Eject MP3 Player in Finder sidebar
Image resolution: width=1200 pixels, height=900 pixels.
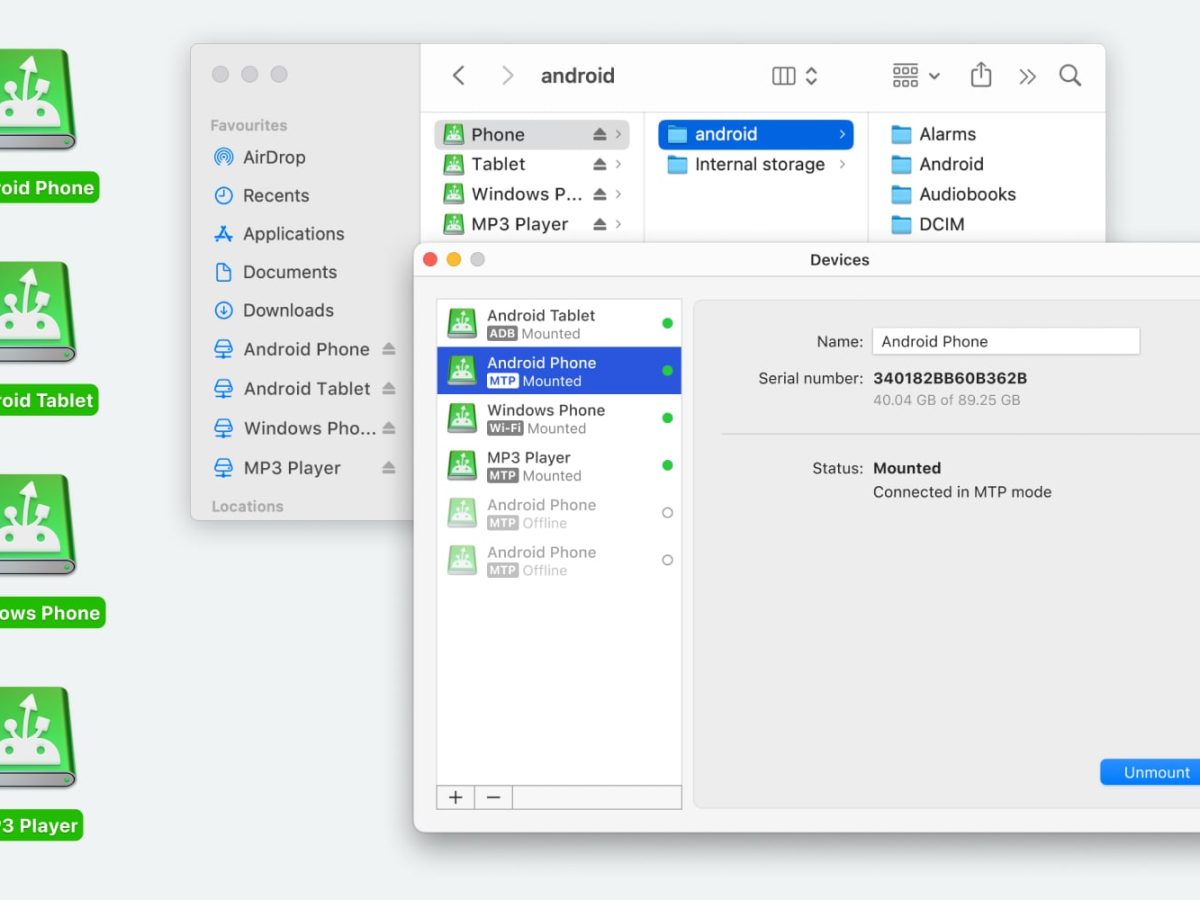click(x=389, y=468)
